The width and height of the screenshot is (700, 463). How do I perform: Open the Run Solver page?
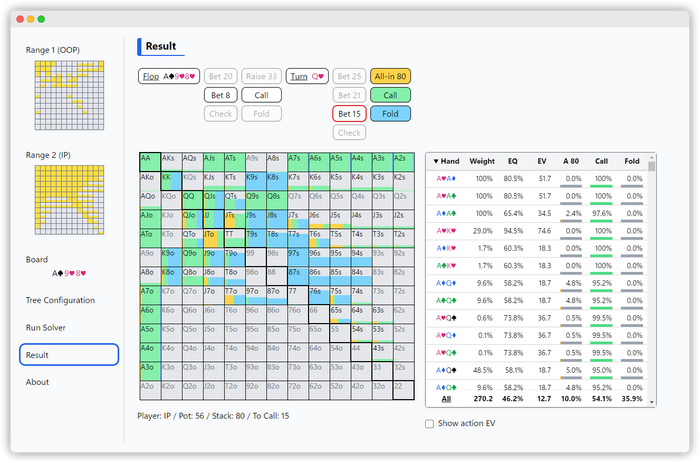click(46, 327)
